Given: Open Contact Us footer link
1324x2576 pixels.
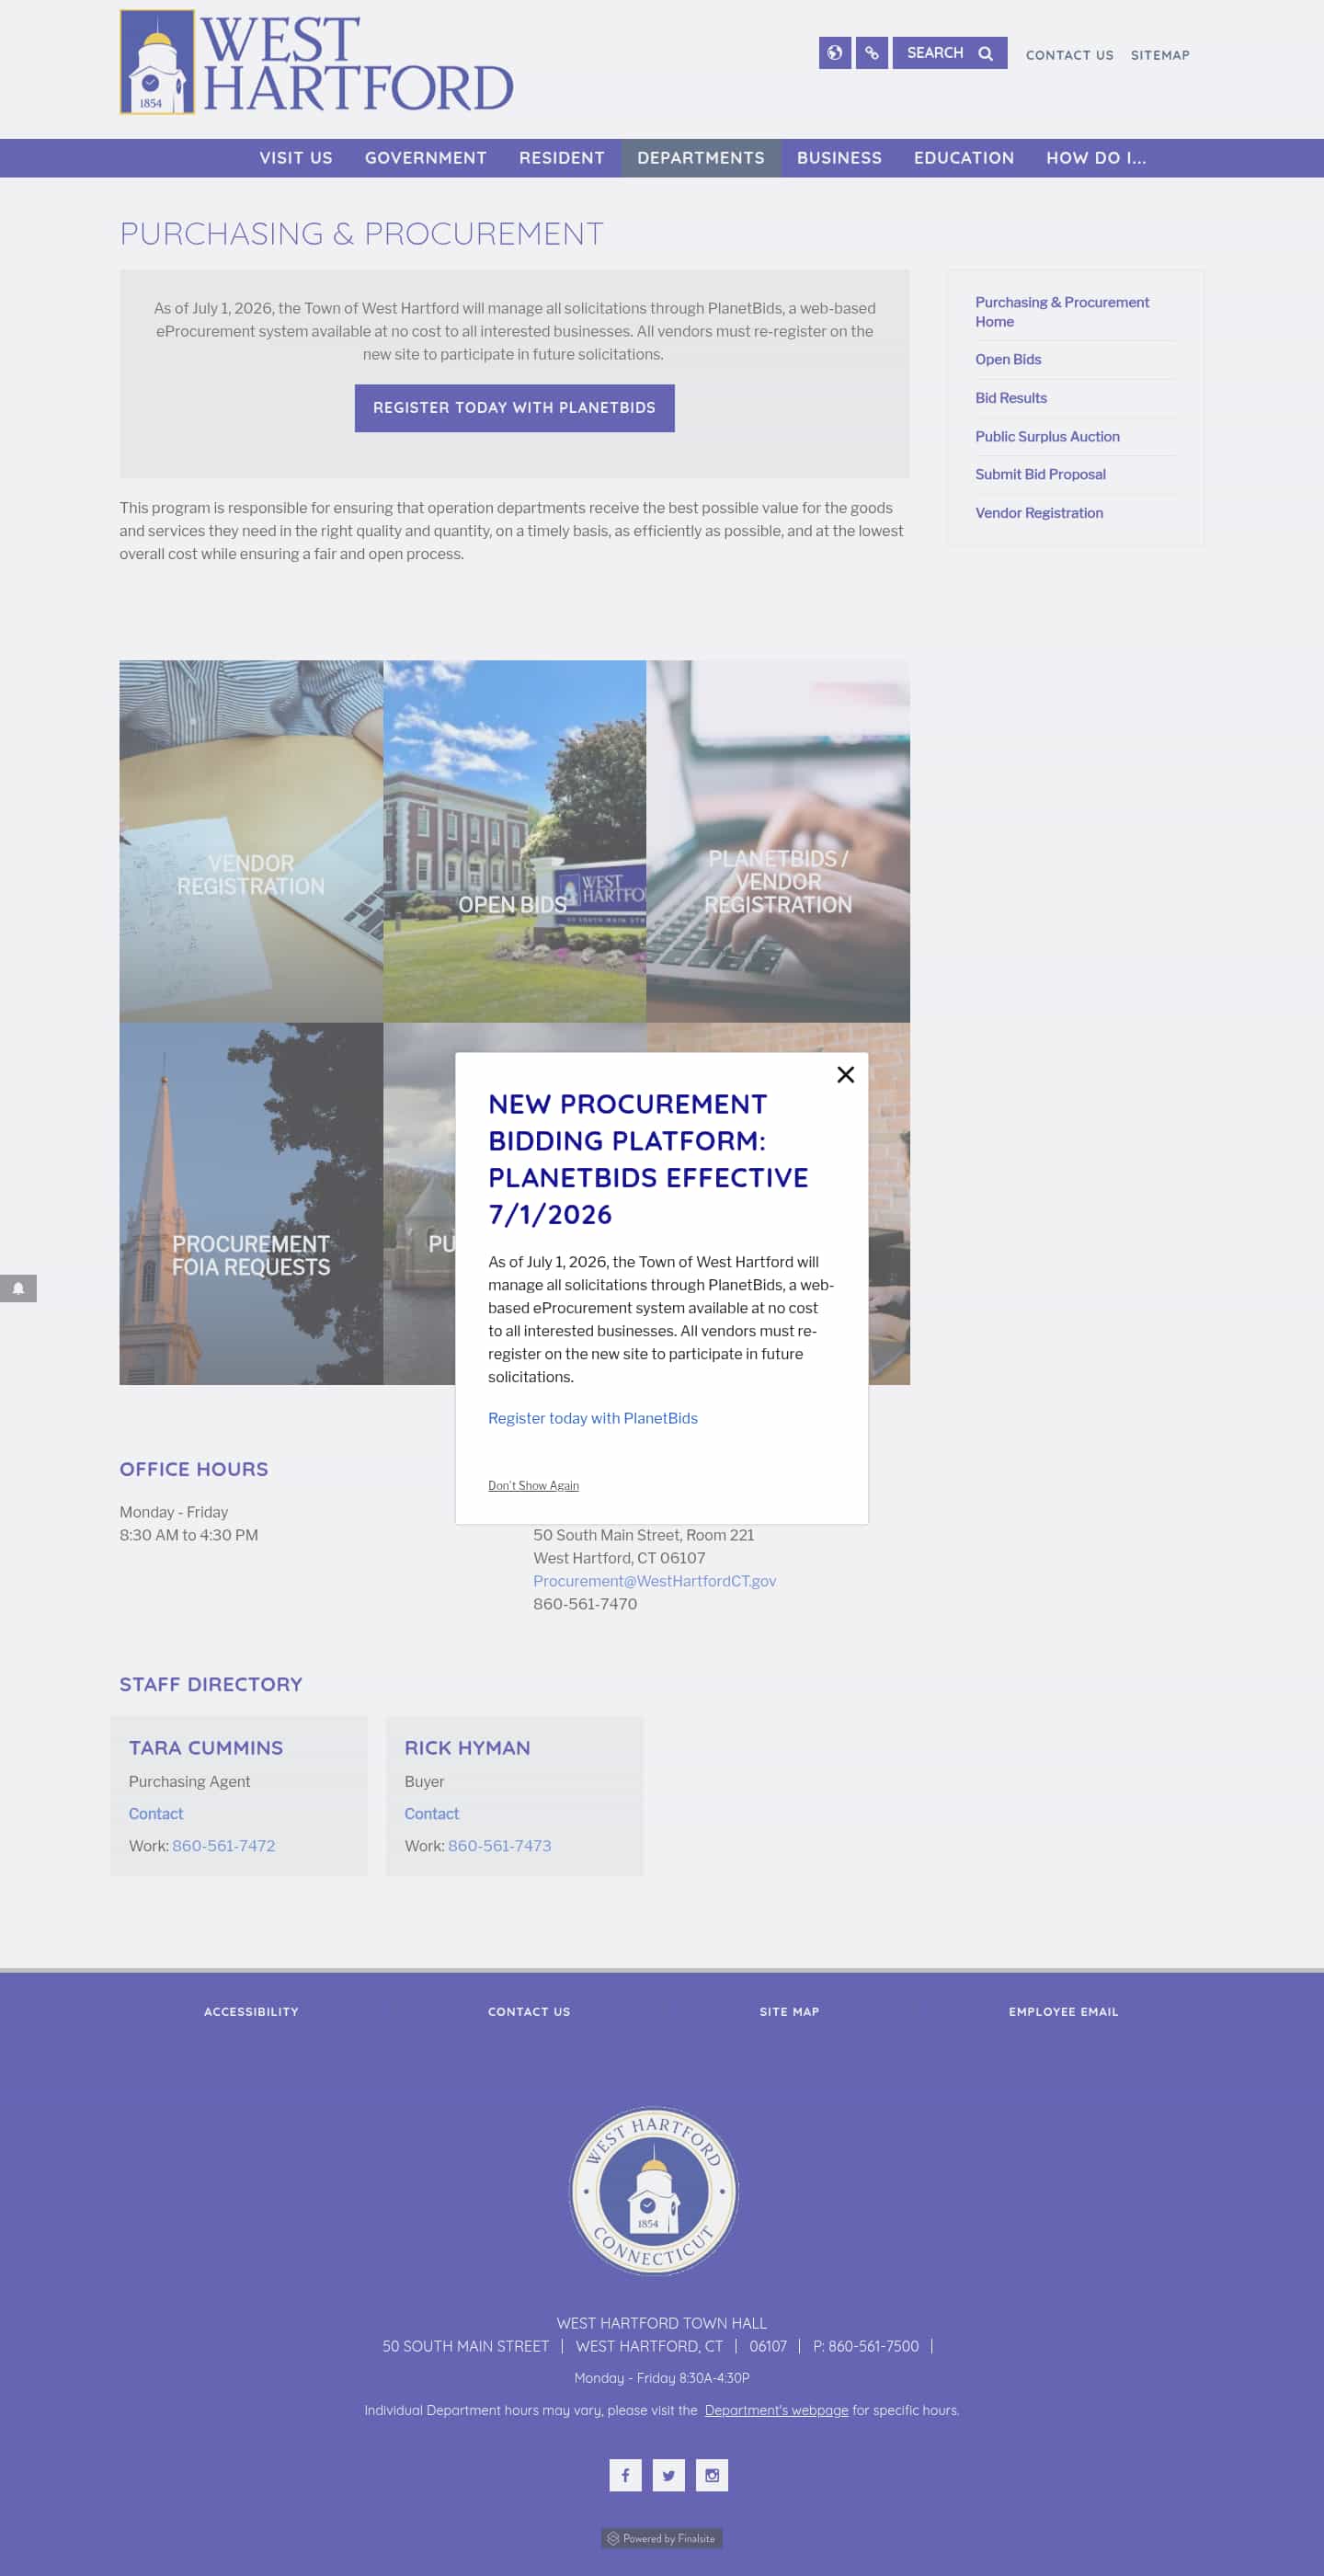Looking at the screenshot, I should tap(529, 2011).
